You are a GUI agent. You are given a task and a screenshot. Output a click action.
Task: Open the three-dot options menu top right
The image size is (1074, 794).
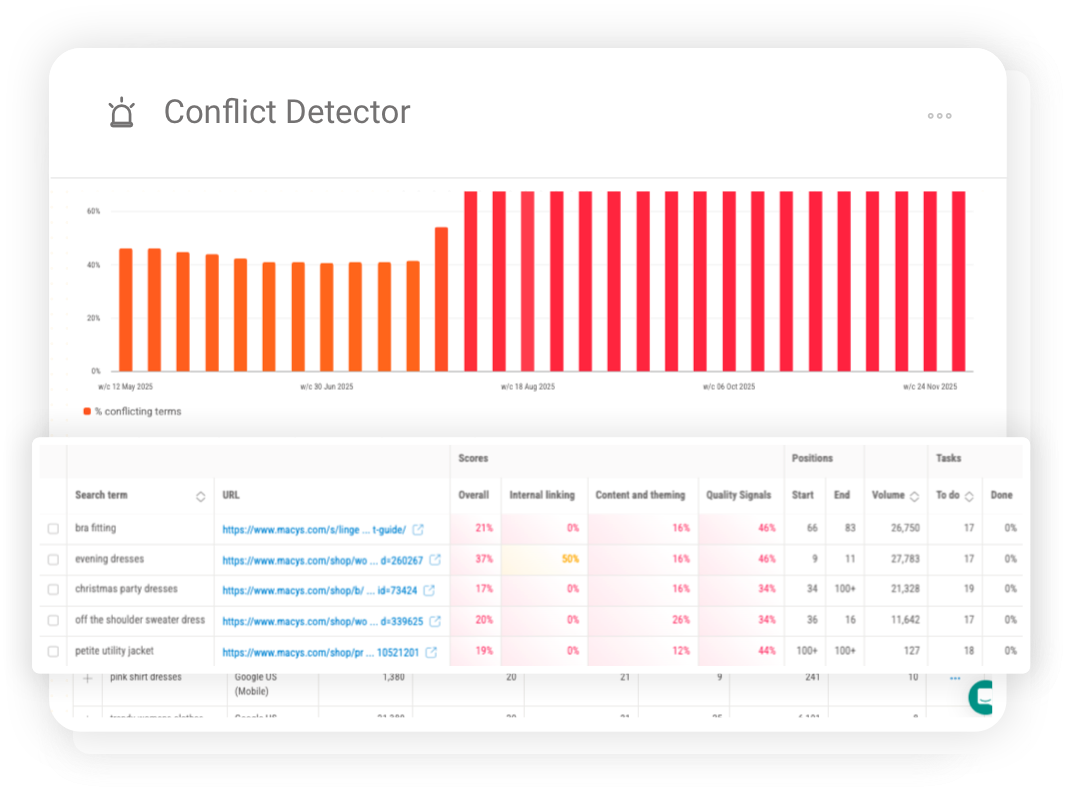tap(939, 116)
